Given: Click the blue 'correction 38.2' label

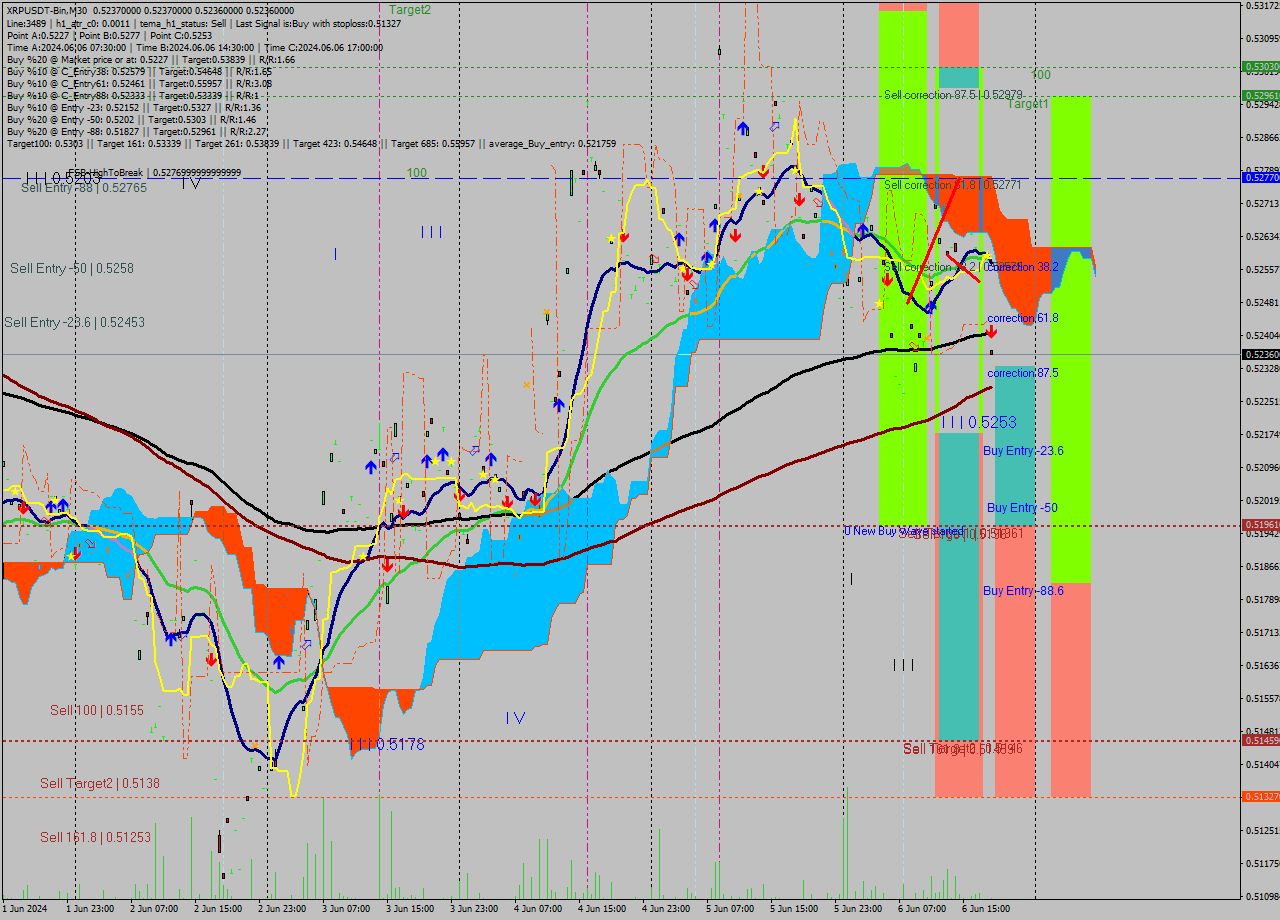Looking at the screenshot, I should 1022,268.
